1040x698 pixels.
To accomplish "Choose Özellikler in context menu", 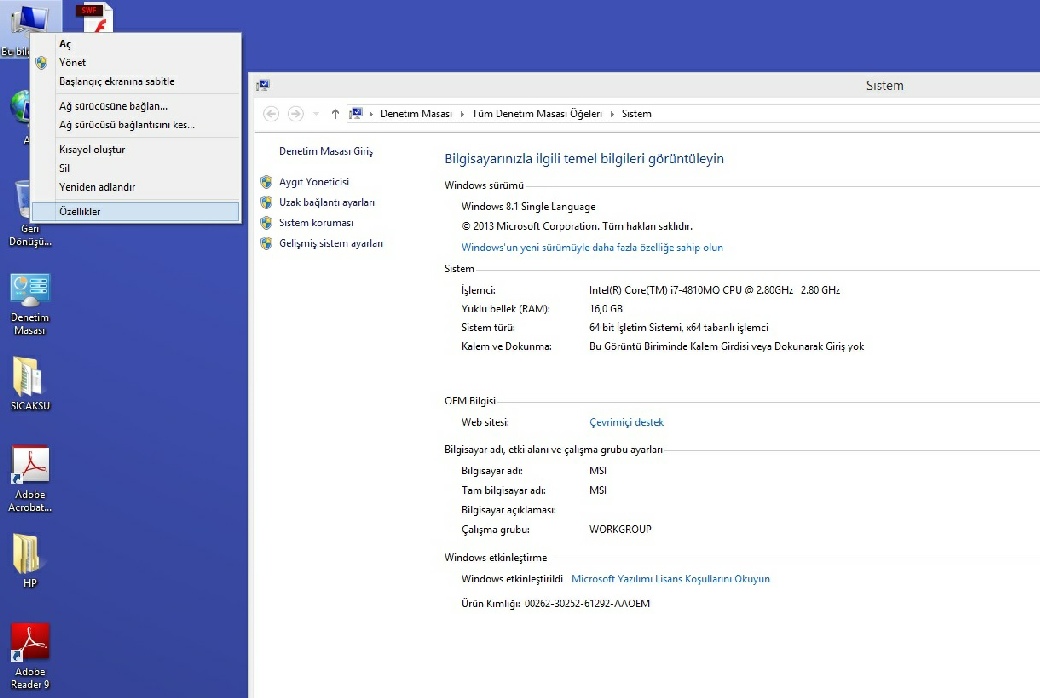I will point(136,211).
